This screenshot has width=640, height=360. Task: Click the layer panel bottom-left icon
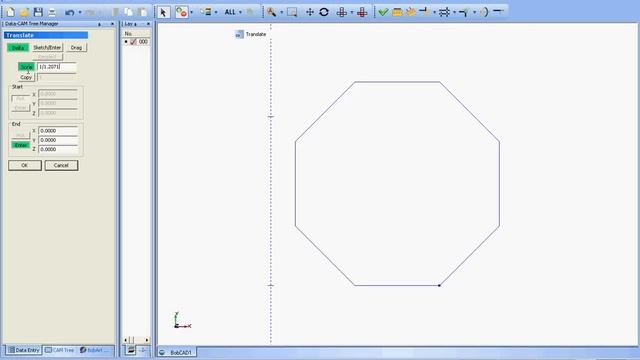pyautogui.click(x=131, y=350)
